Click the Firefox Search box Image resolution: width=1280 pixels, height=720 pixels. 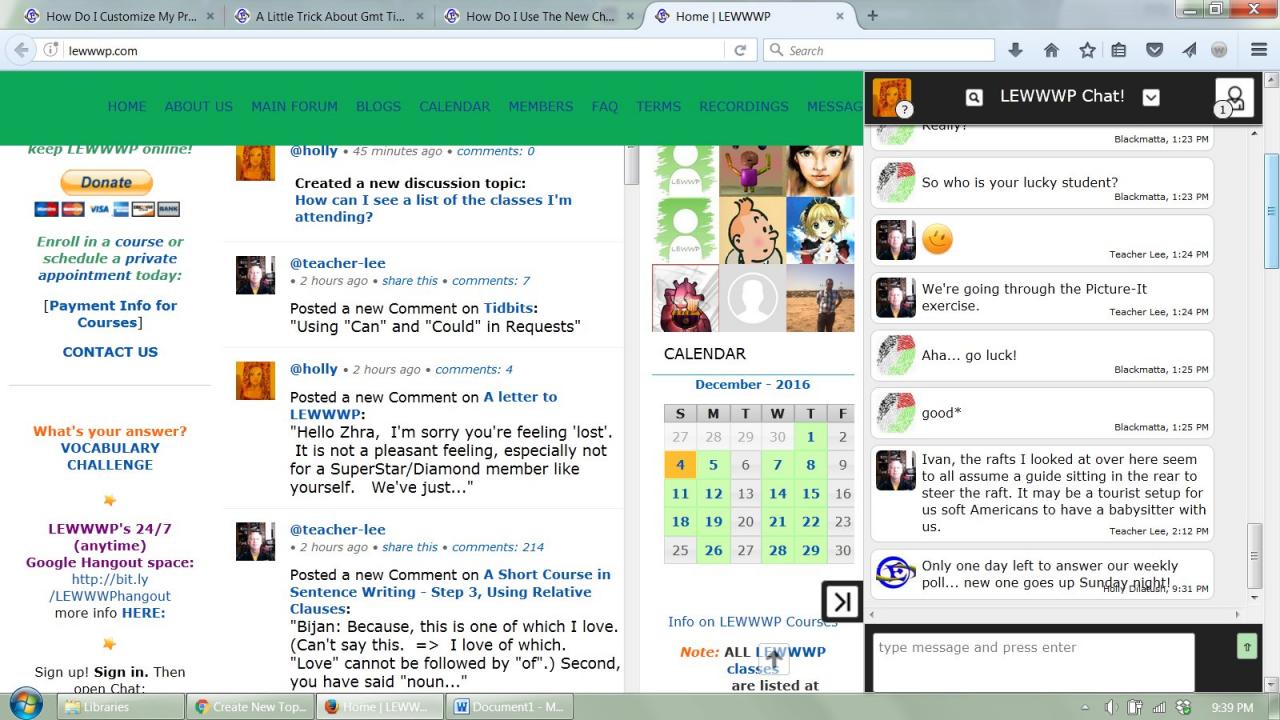click(879, 50)
